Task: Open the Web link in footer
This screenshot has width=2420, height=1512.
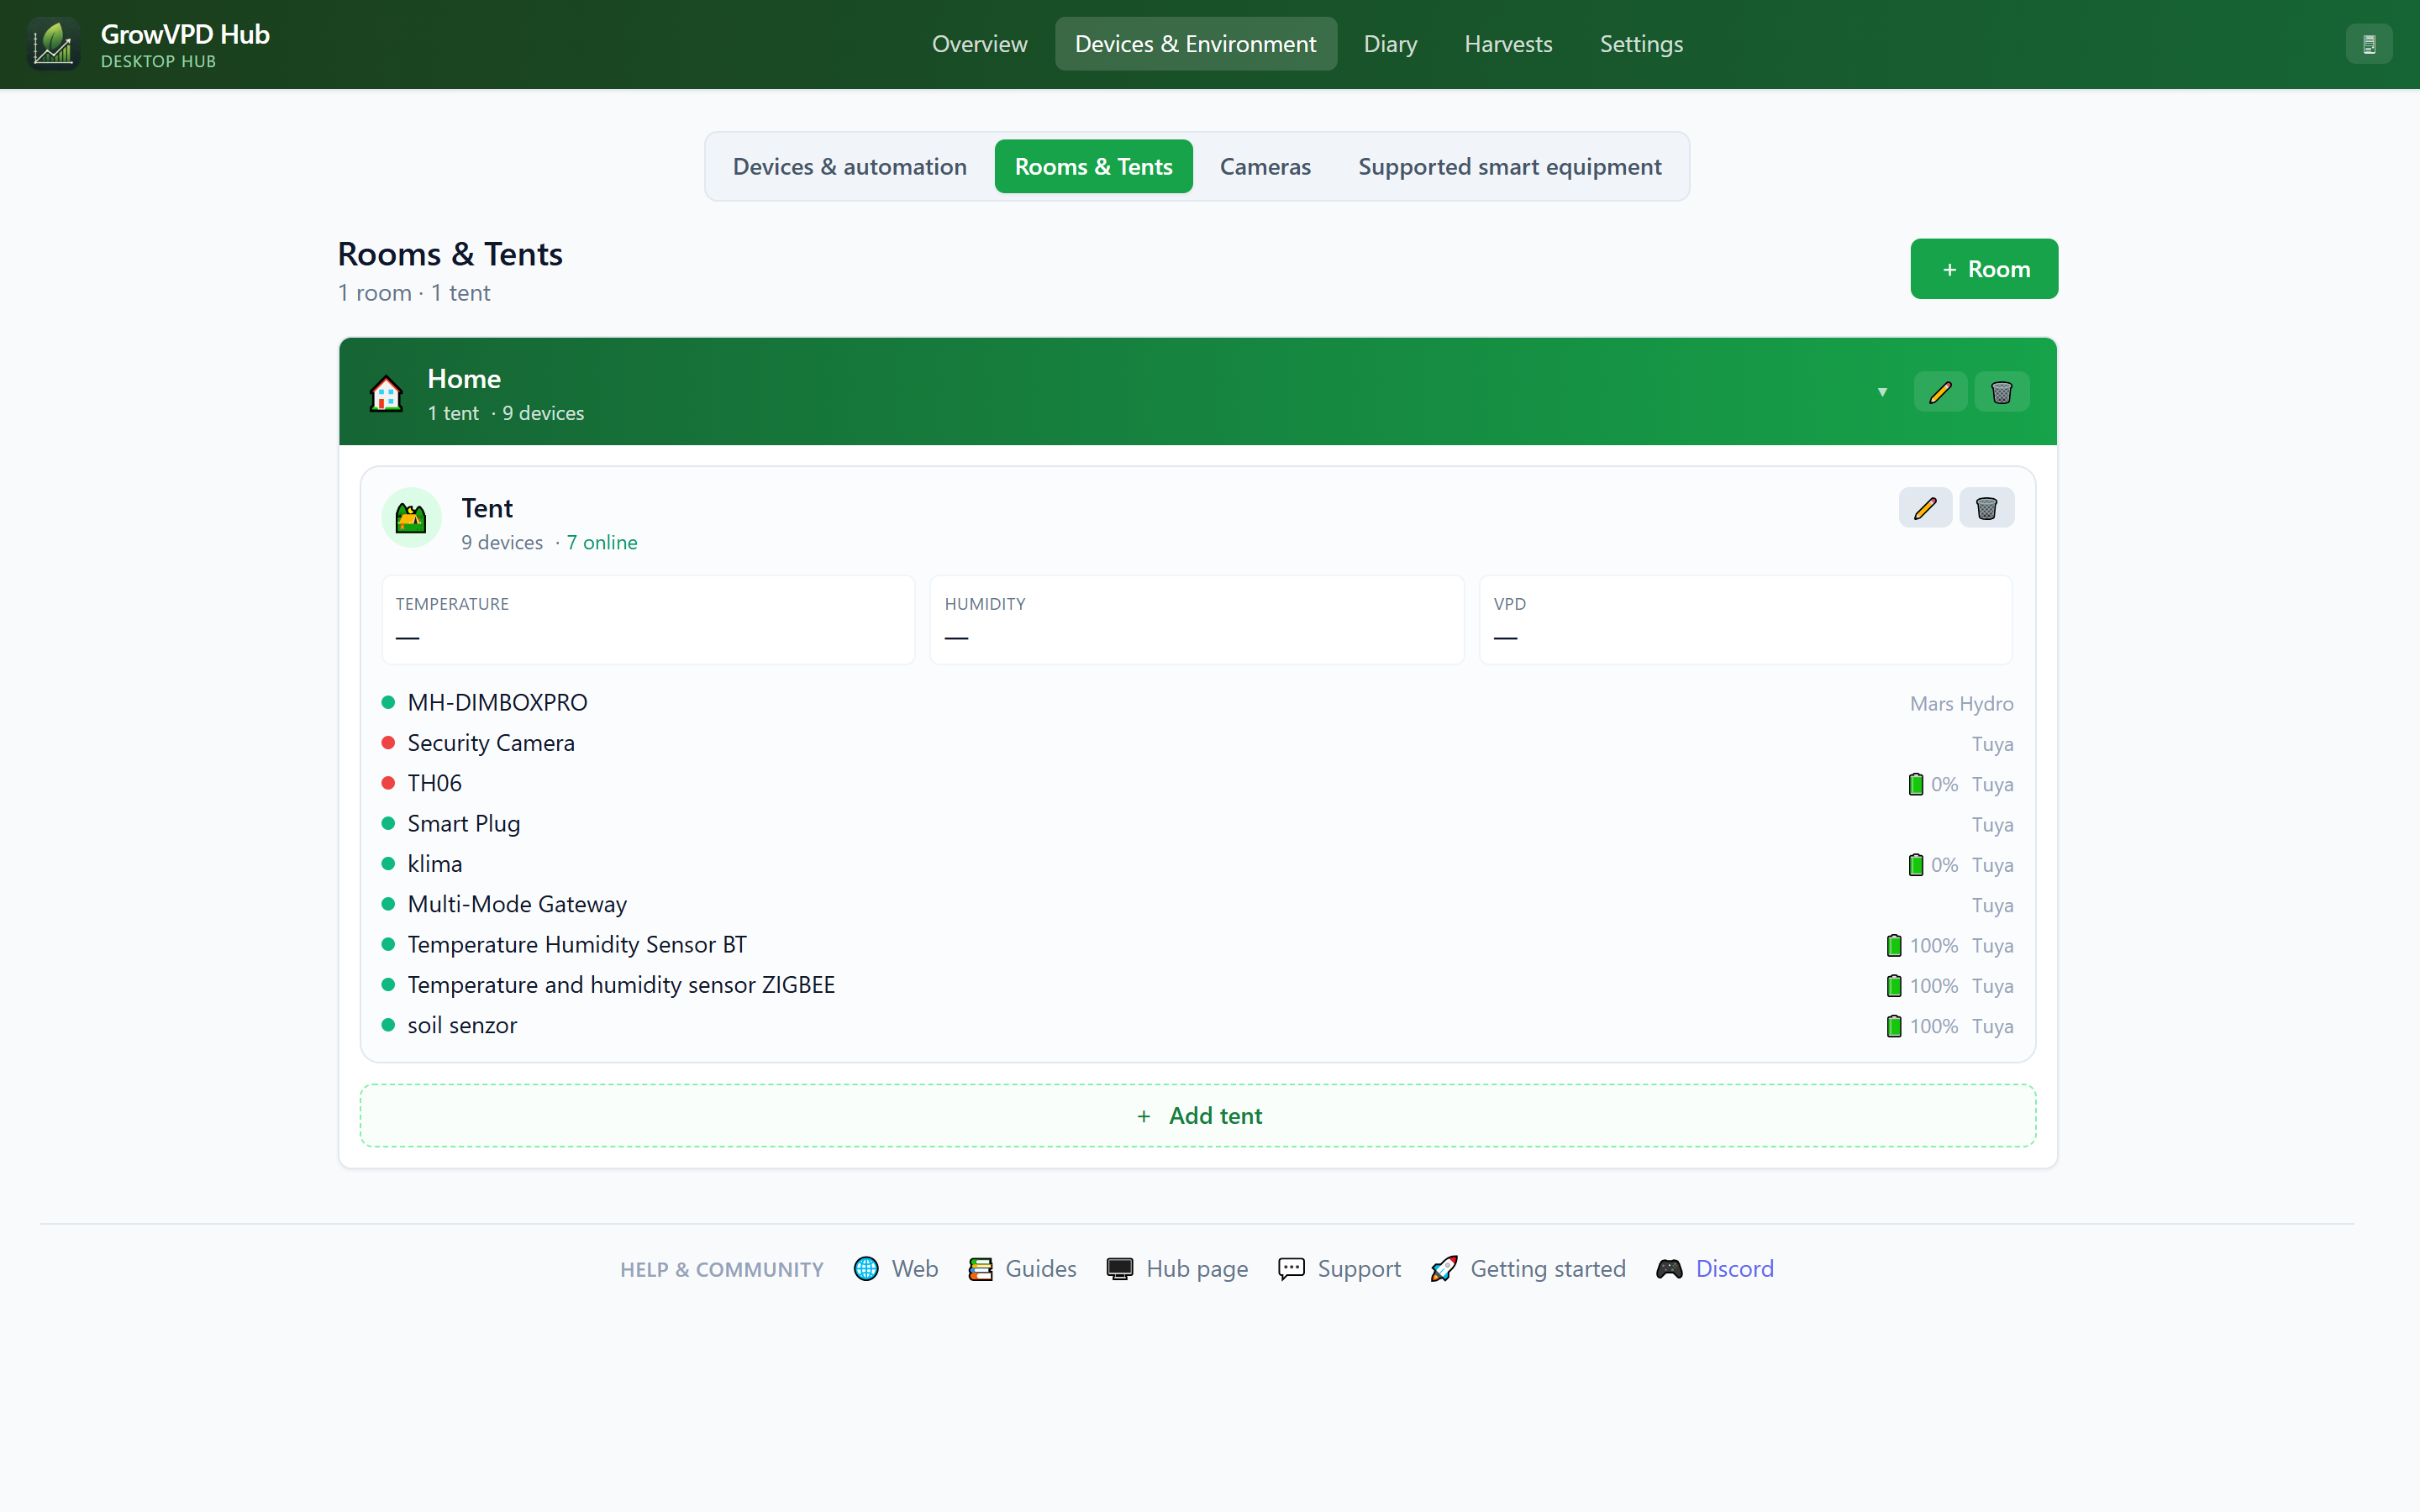Action: [914, 1269]
